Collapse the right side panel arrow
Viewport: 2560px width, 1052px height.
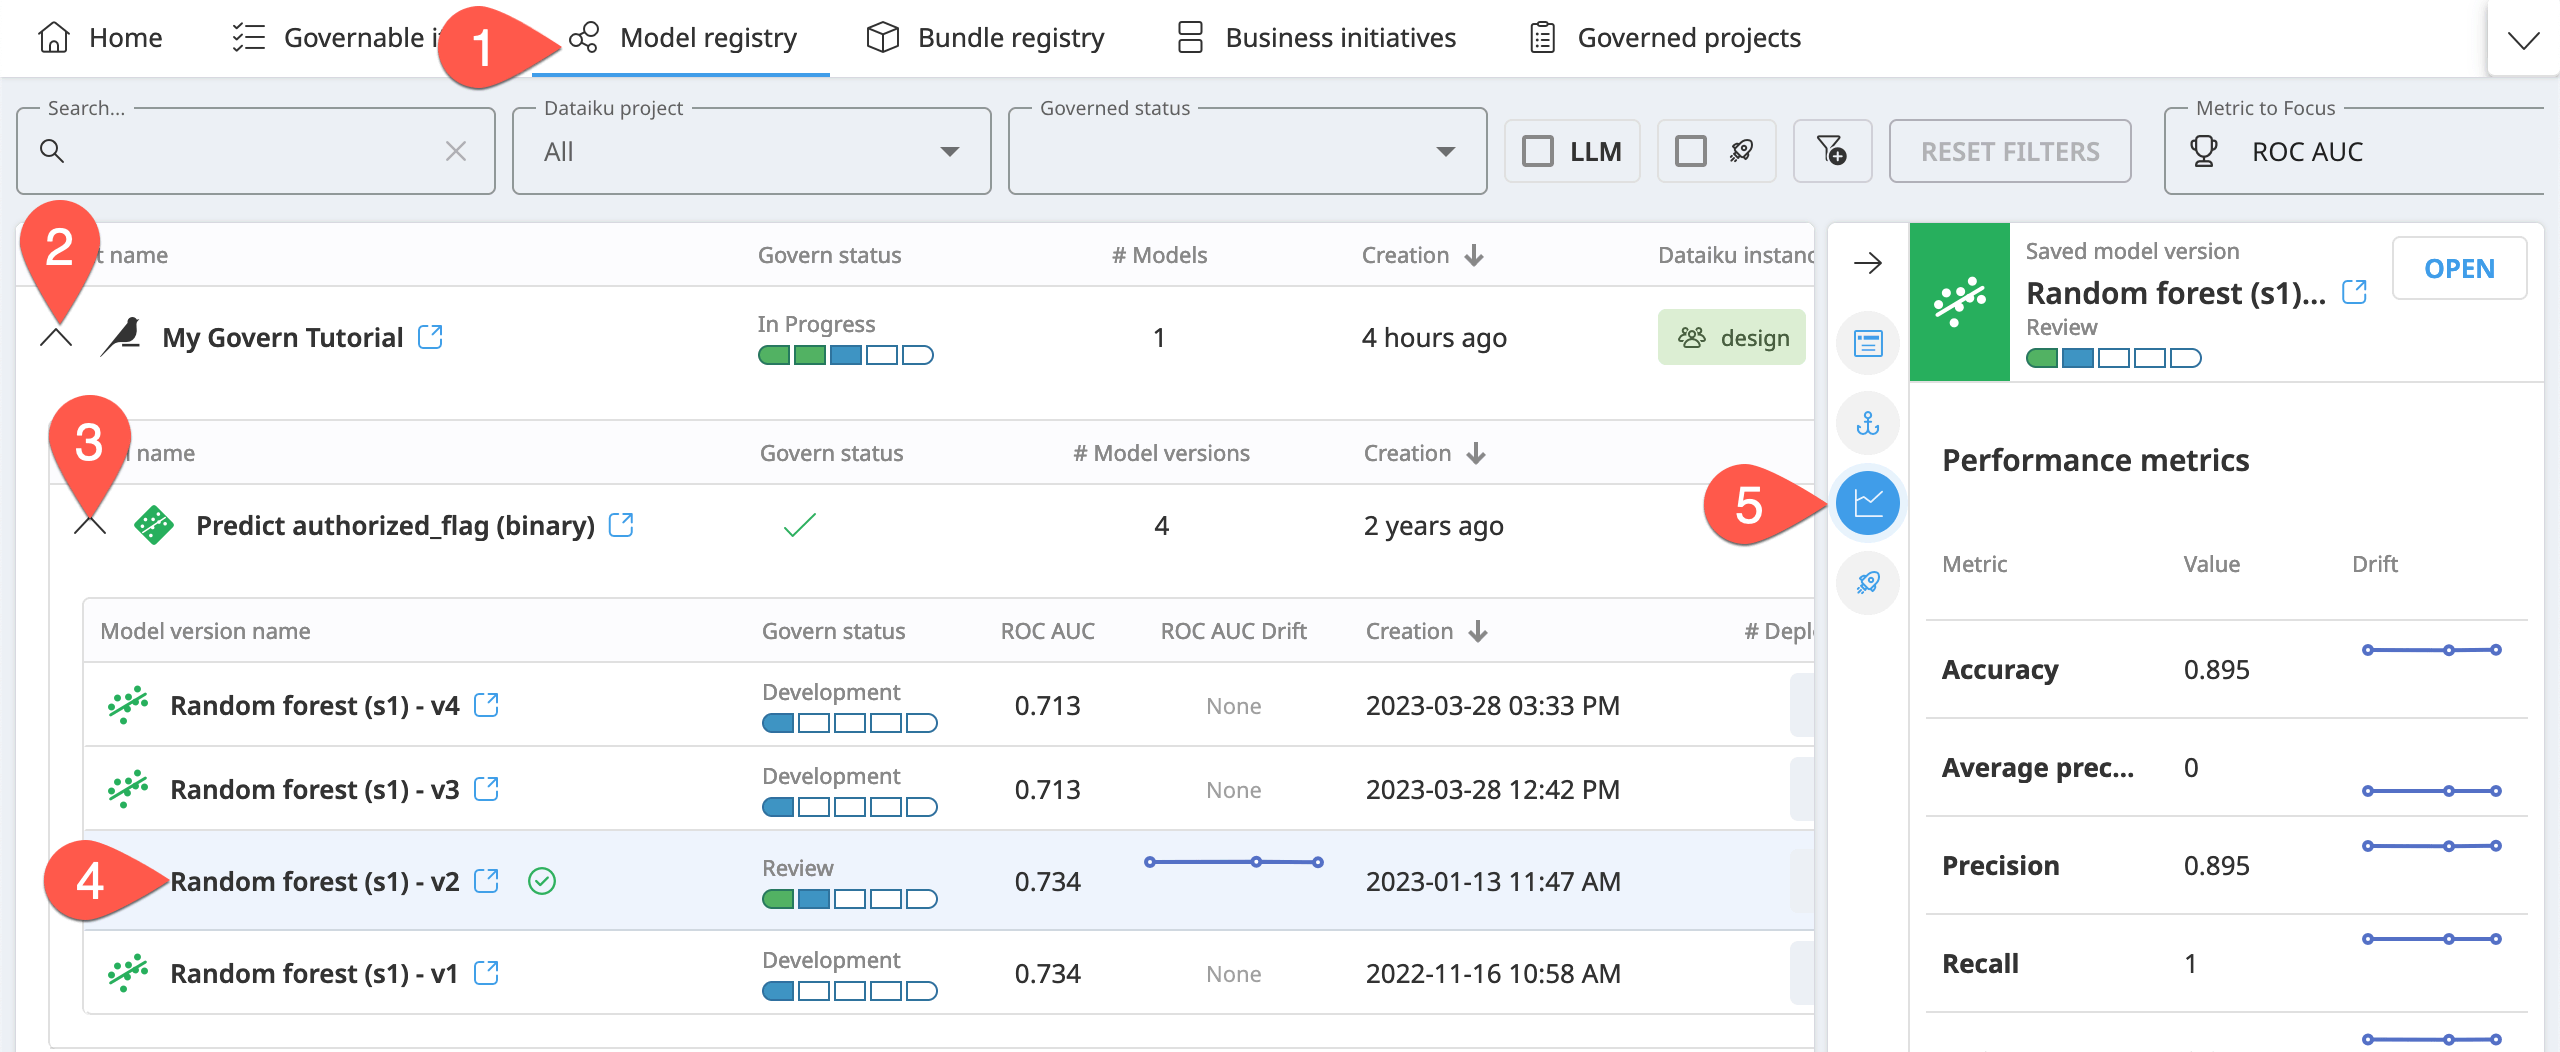pyautogui.click(x=1867, y=264)
